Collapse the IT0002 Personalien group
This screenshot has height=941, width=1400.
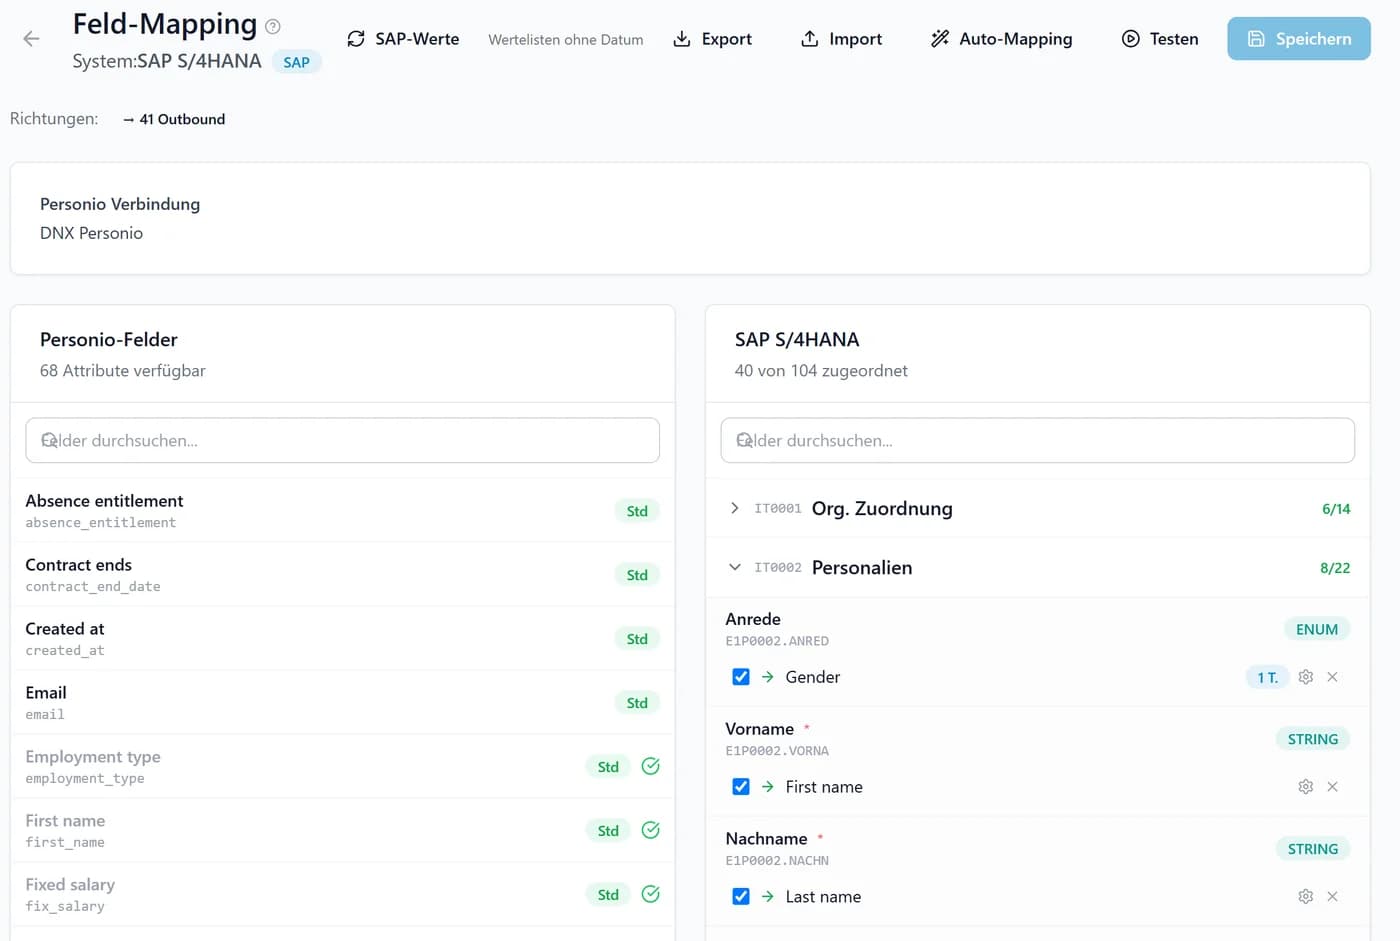[x=1037, y=567]
